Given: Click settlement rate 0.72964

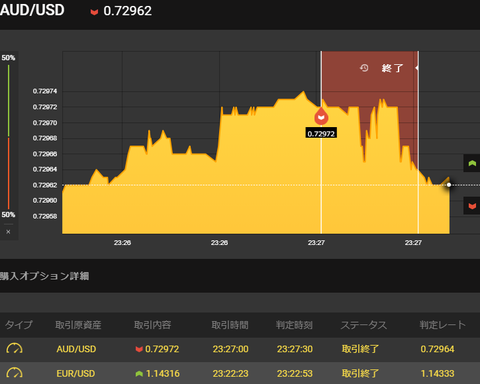Looking at the screenshot, I should [x=437, y=349].
